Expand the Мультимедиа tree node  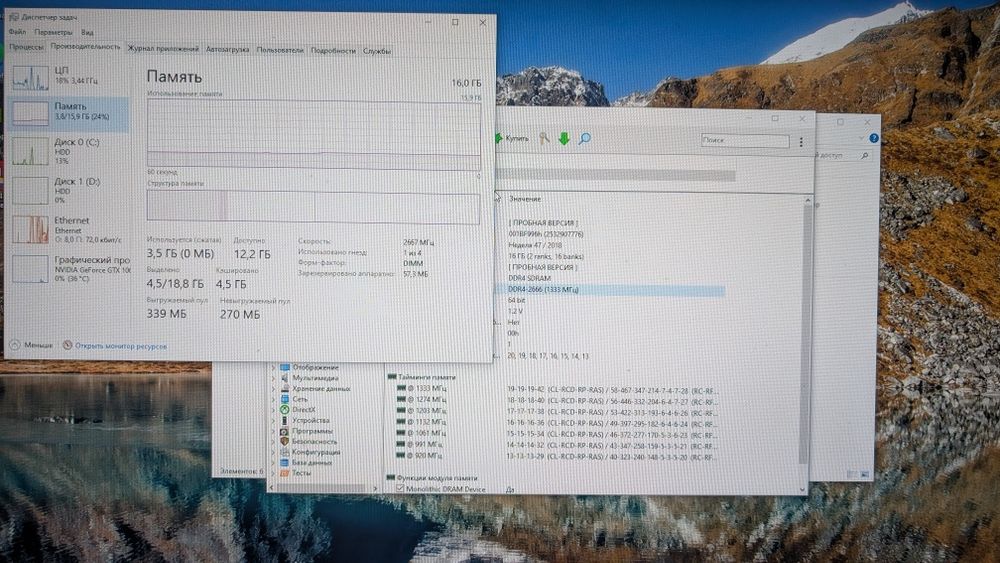[x=273, y=378]
